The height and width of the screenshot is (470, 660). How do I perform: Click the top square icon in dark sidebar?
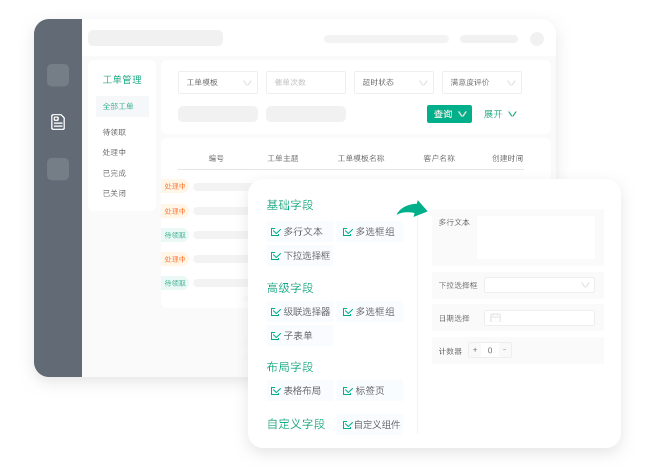(58, 75)
